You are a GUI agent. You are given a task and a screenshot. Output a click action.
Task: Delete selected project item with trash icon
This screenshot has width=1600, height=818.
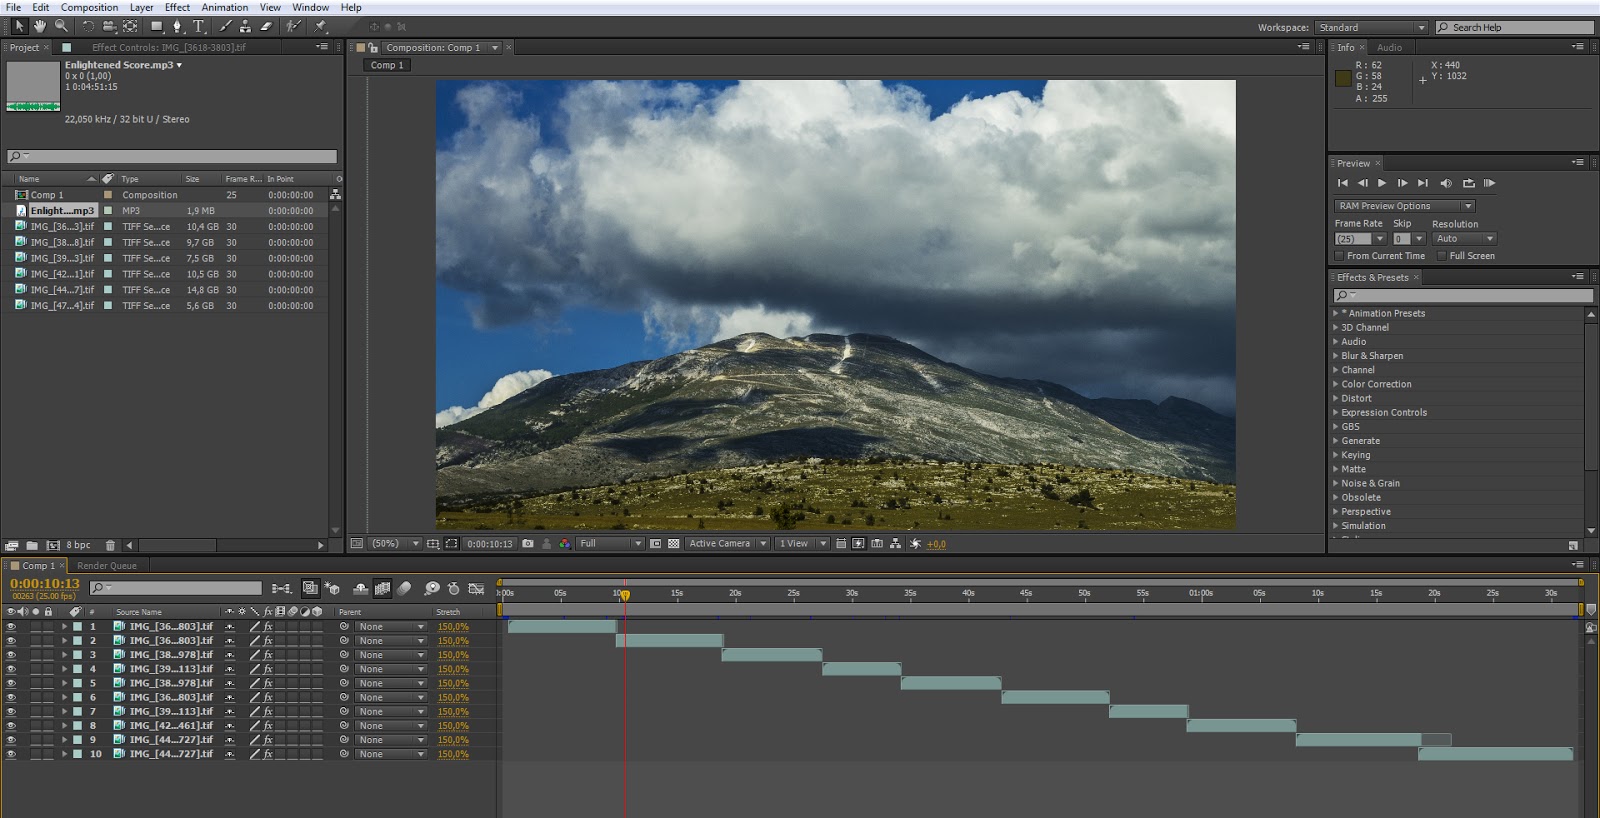(110, 545)
